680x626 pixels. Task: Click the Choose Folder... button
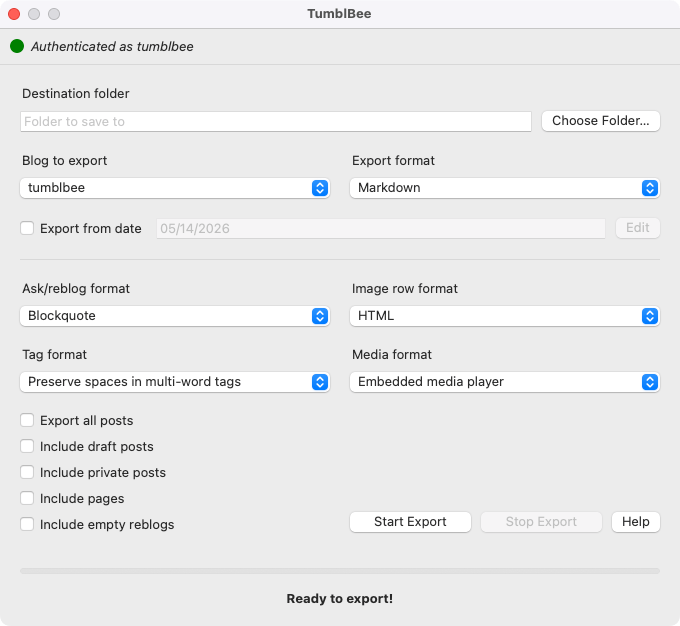pyautogui.click(x=601, y=121)
